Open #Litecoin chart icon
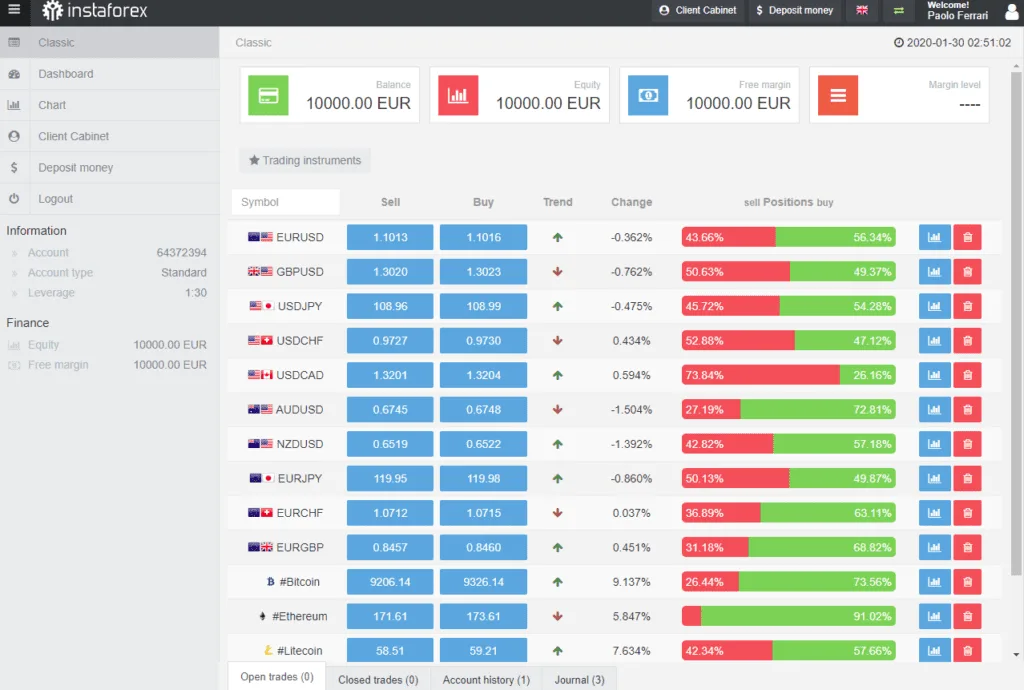The height and width of the screenshot is (690, 1024). (934, 650)
